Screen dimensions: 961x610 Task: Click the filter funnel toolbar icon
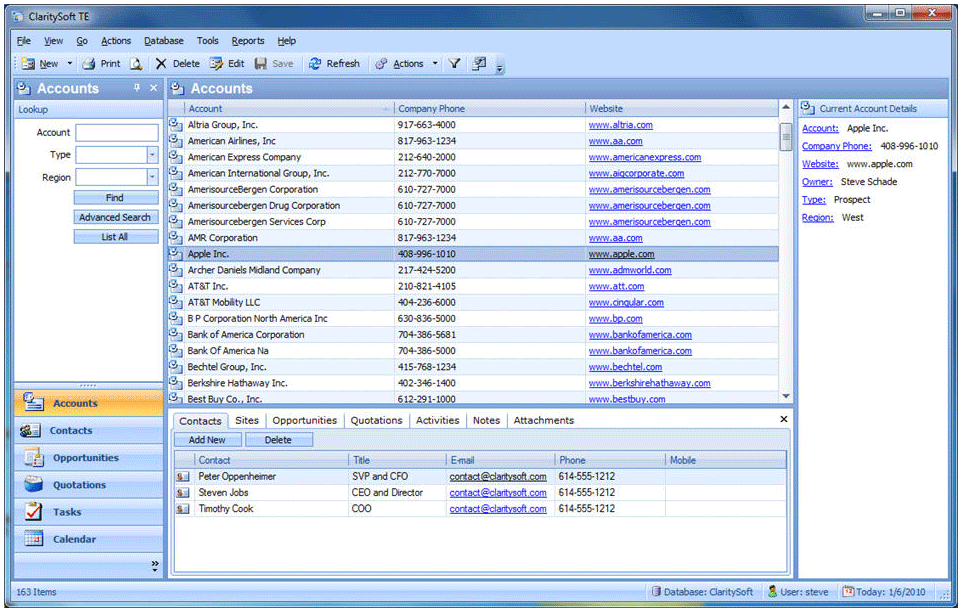[x=454, y=63]
